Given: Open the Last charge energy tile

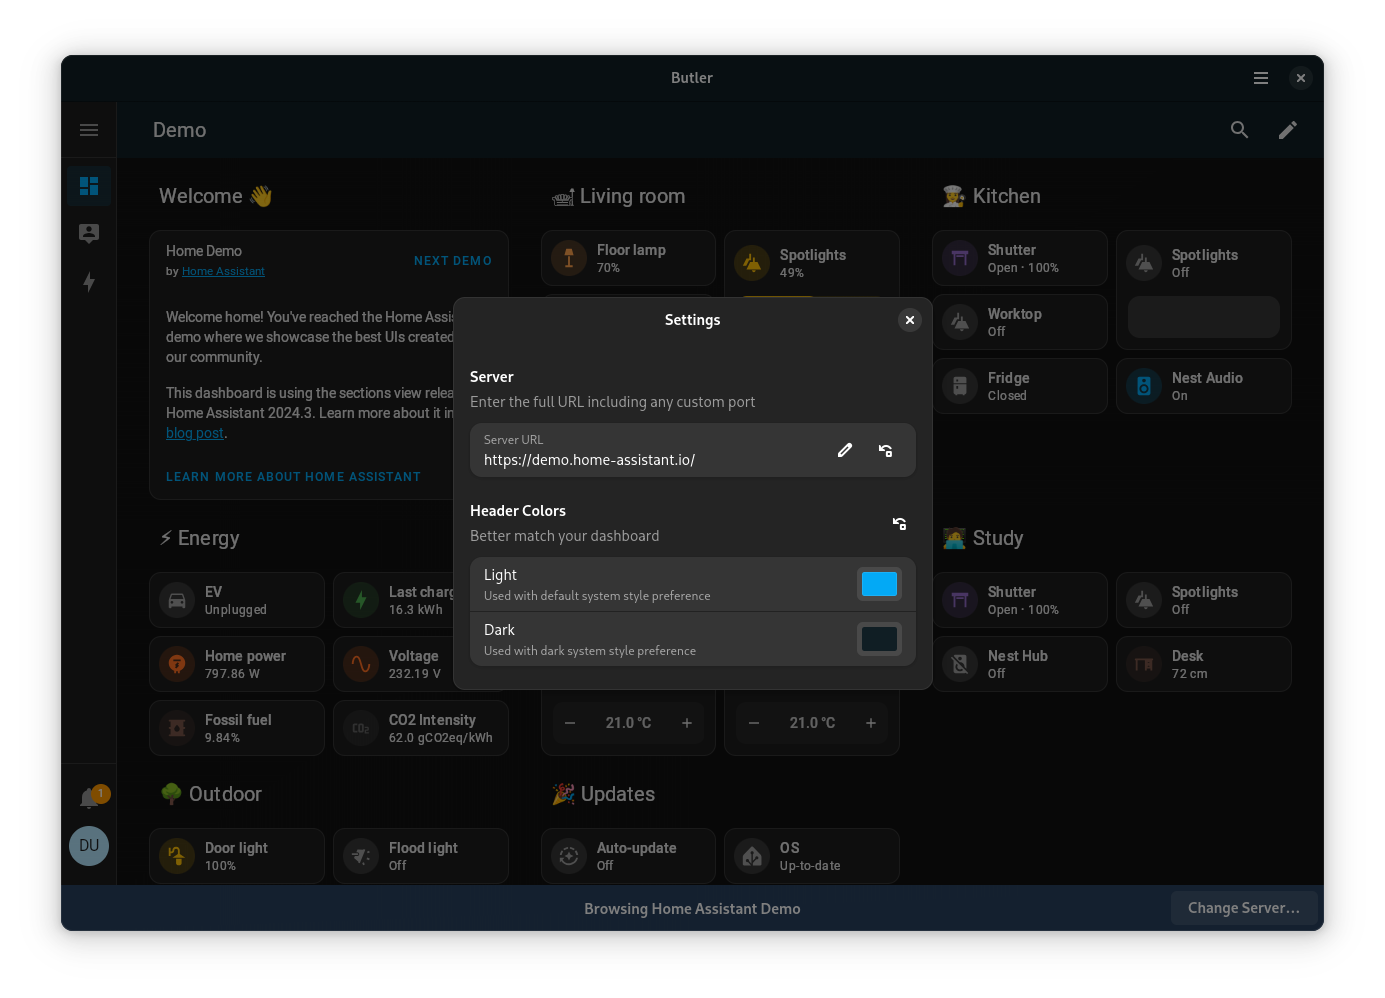Looking at the screenshot, I should click(394, 600).
